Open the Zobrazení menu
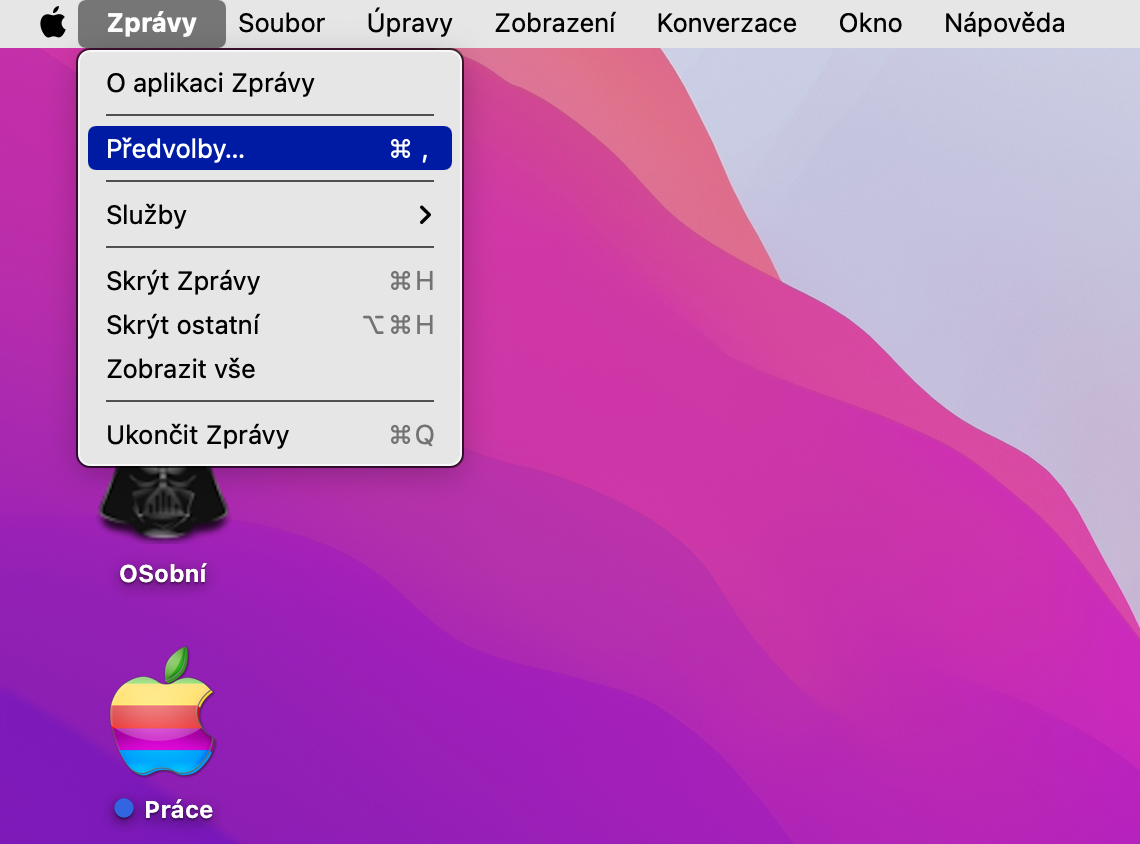This screenshot has width=1140, height=844. pyautogui.click(x=555, y=23)
